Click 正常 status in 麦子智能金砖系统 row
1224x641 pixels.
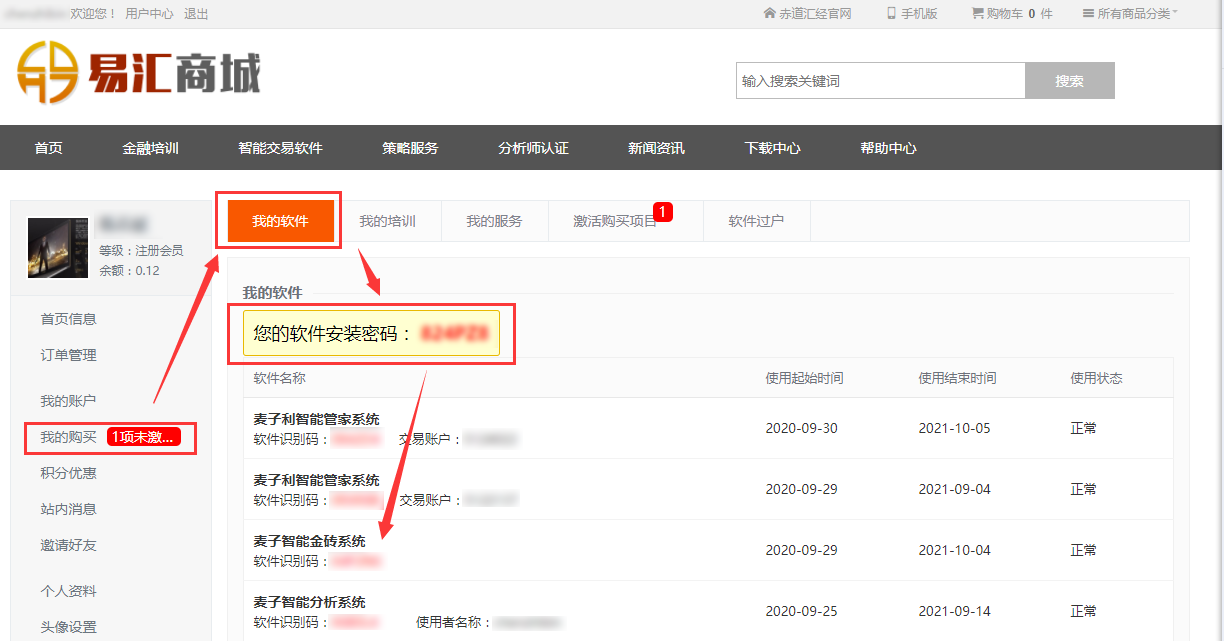pos(1084,550)
